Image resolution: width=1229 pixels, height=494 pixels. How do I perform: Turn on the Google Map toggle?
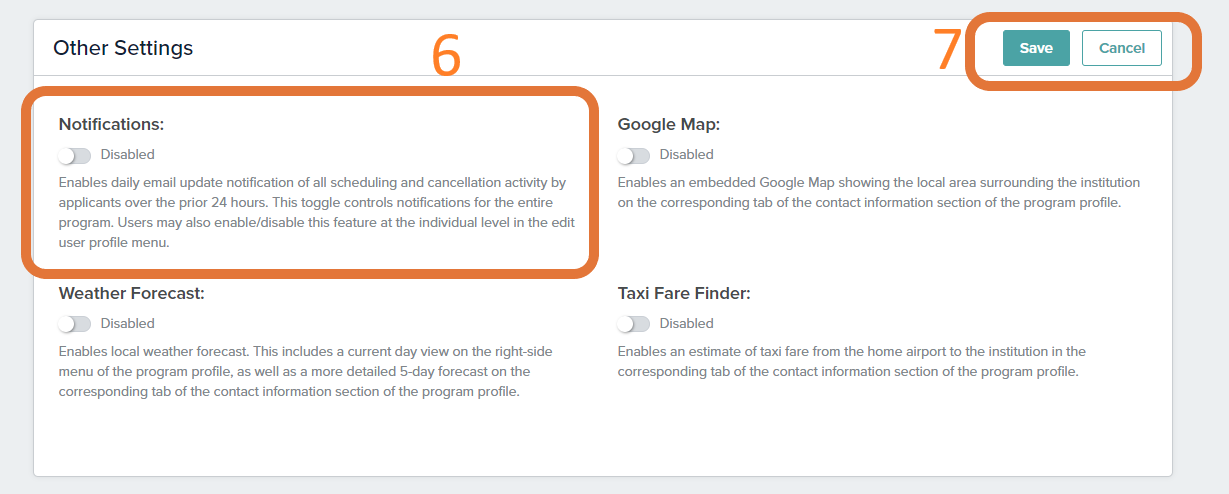coord(633,155)
